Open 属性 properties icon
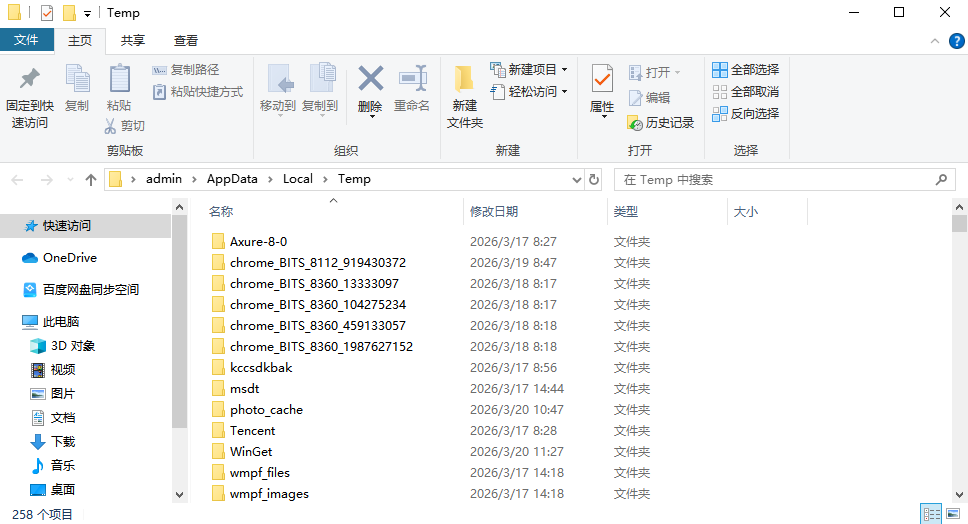The image size is (968, 524). pos(602,78)
